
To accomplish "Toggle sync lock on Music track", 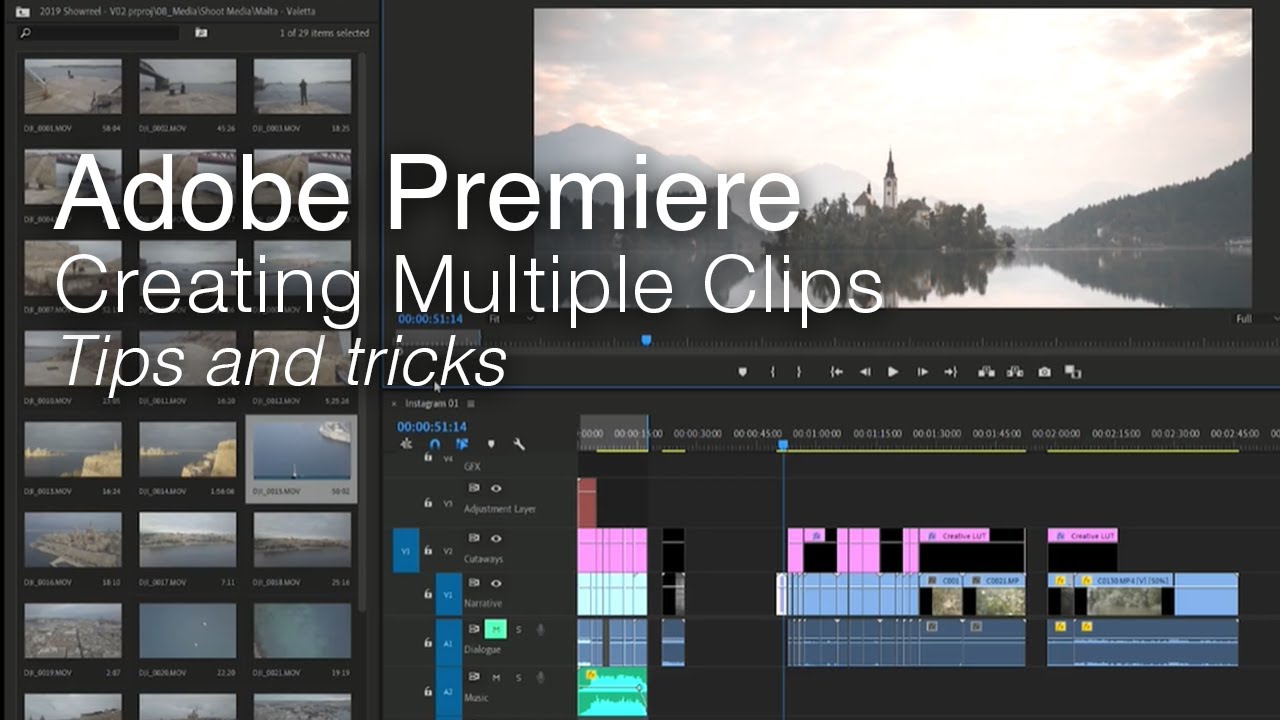I will 474,678.
